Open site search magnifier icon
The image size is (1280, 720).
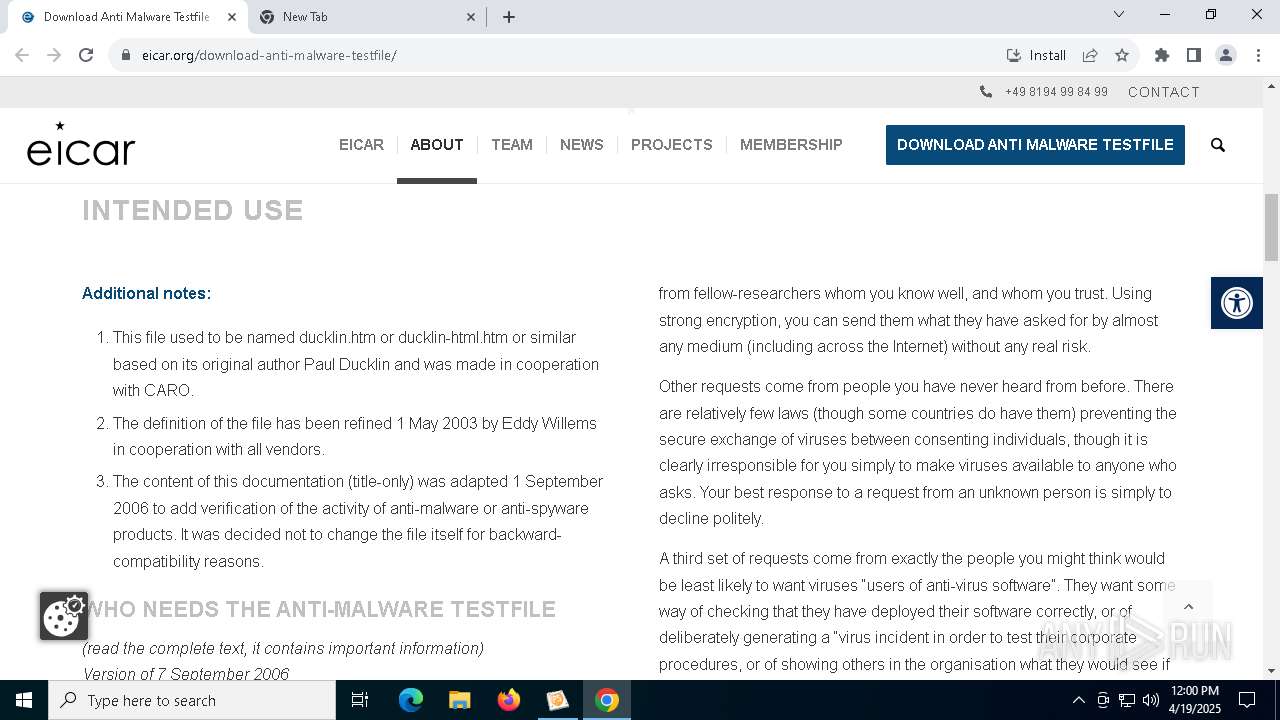pos(1218,145)
